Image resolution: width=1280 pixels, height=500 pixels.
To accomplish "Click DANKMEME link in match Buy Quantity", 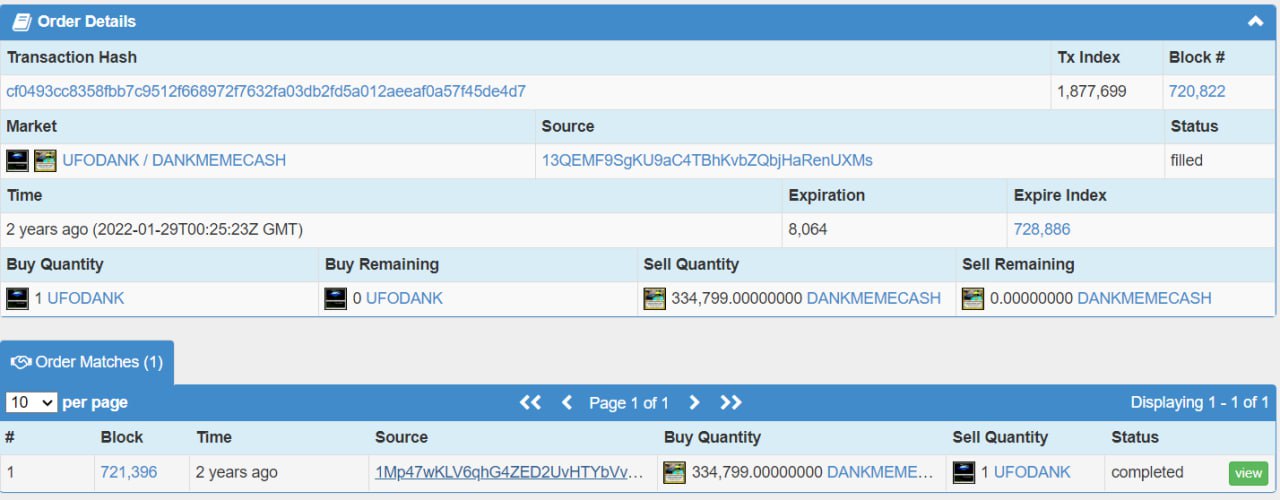I will 881,472.
